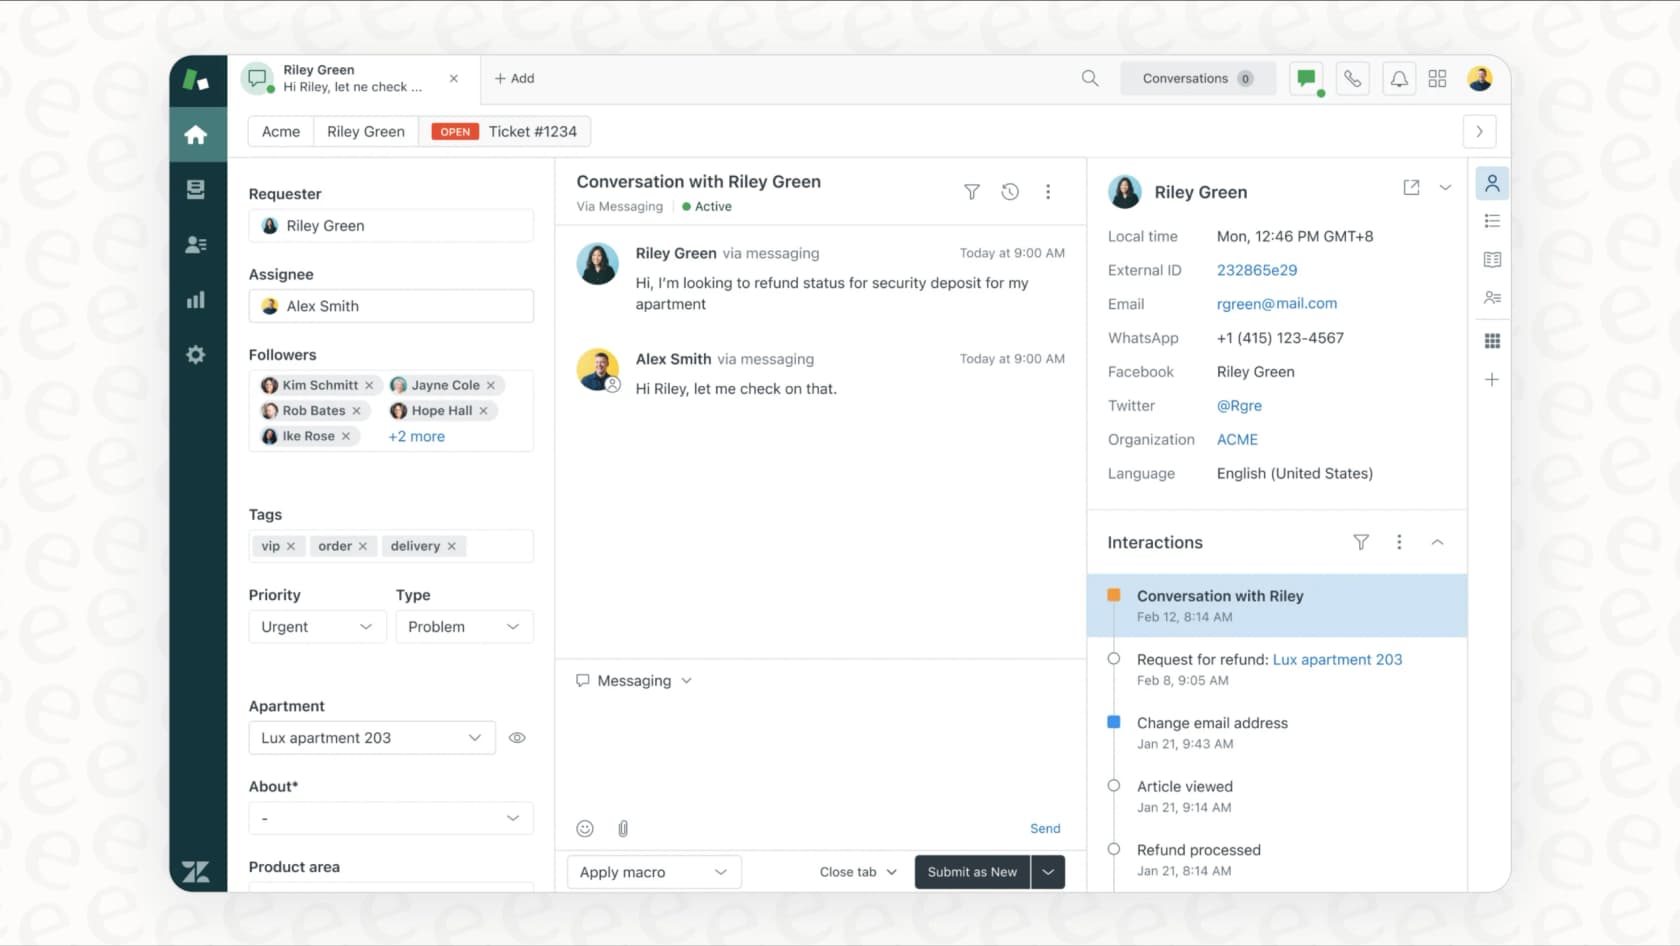The width and height of the screenshot is (1680, 946).
Task: Filter Interactions with funnel icon
Action: (x=1361, y=542)
